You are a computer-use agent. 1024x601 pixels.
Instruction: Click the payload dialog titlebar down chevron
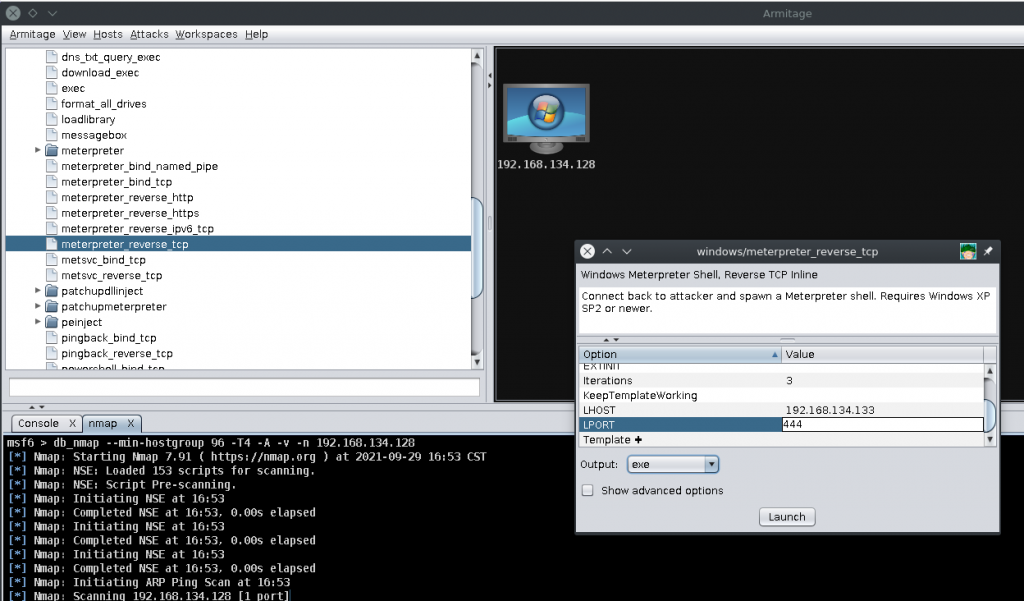tap(627, 252)
